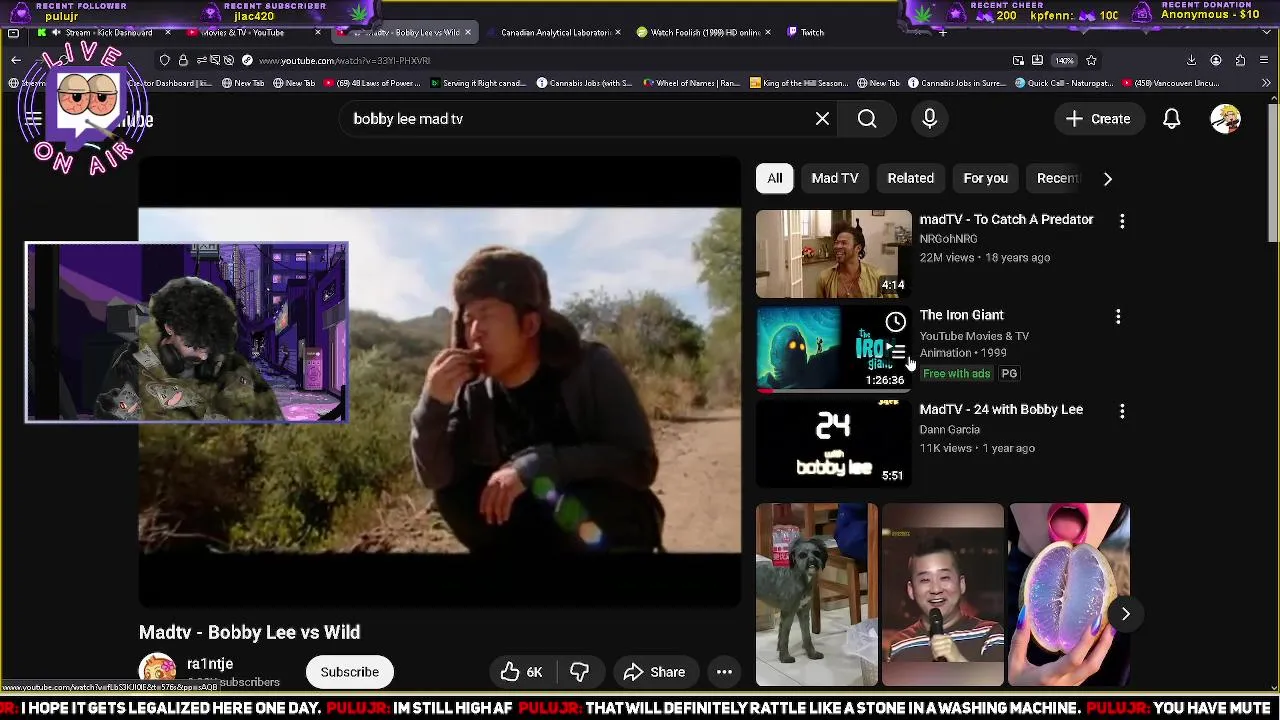Open the King of the Hill Season bookmark
This screenshot has height=720, width=1280.
[798, 83]
